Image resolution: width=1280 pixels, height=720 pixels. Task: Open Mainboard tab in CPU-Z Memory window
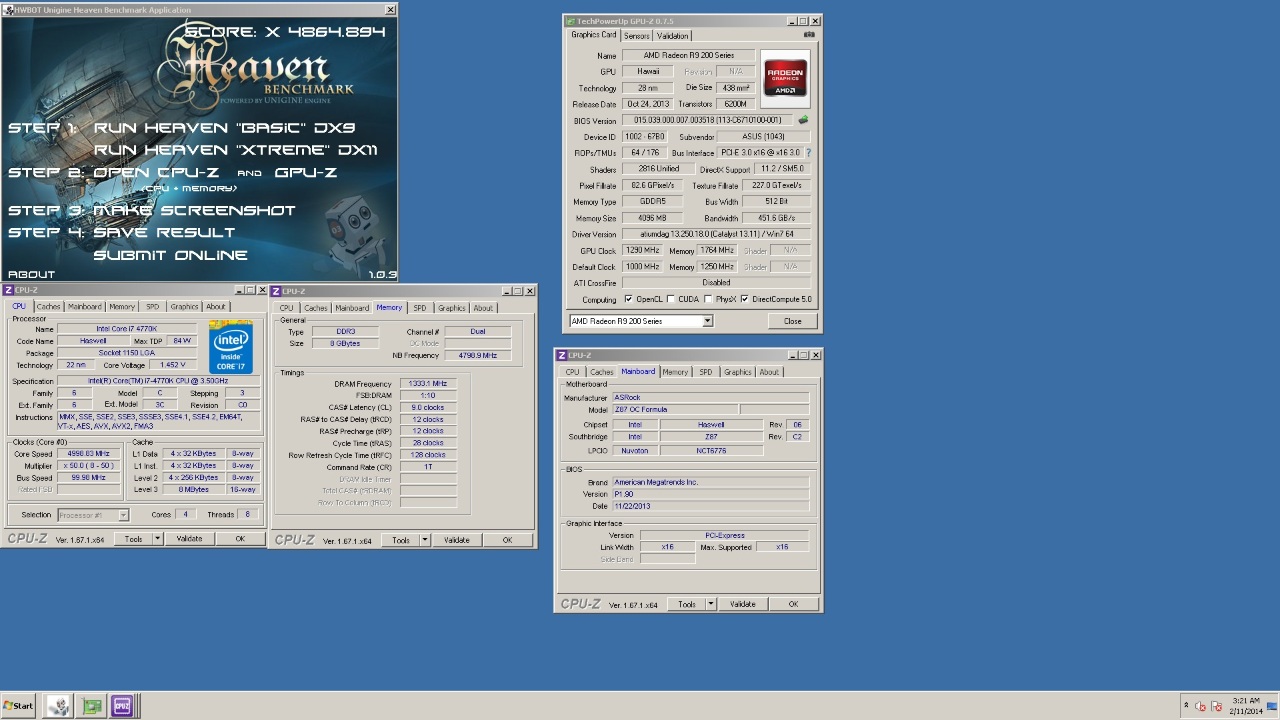click(352, 308)
